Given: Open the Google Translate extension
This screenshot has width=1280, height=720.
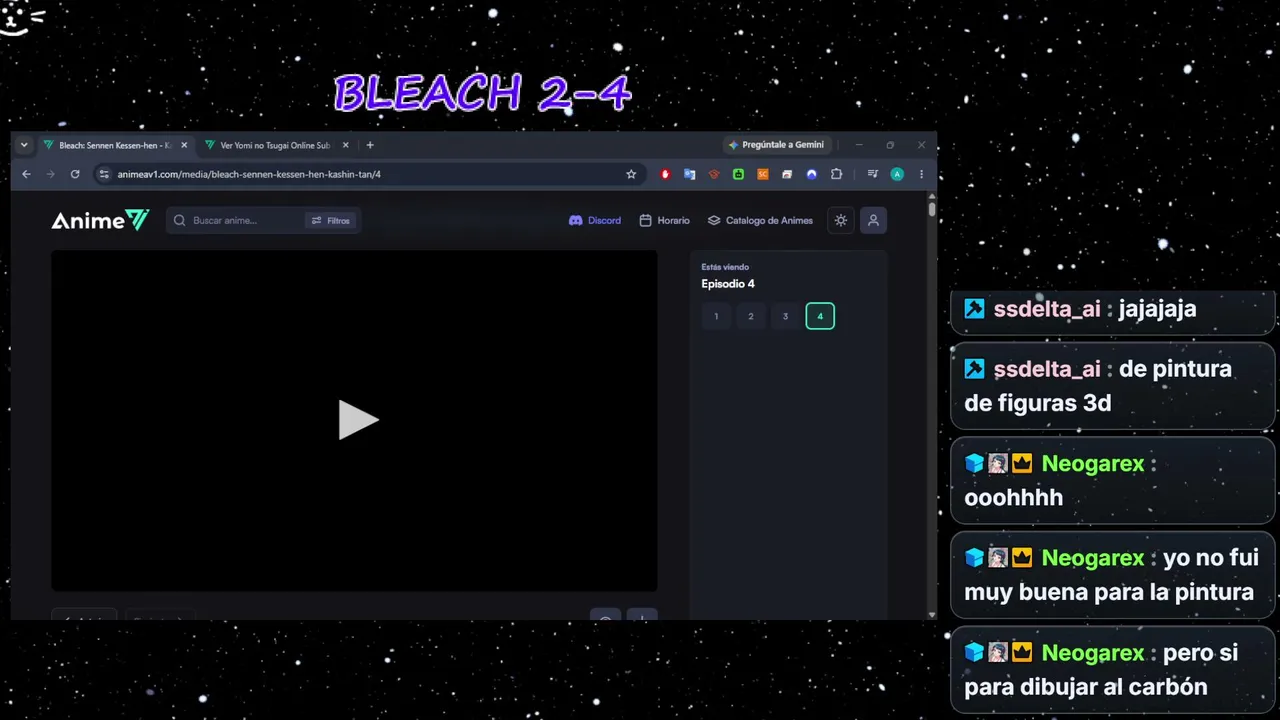Looking at the screenshot, I should click(690, 174).
